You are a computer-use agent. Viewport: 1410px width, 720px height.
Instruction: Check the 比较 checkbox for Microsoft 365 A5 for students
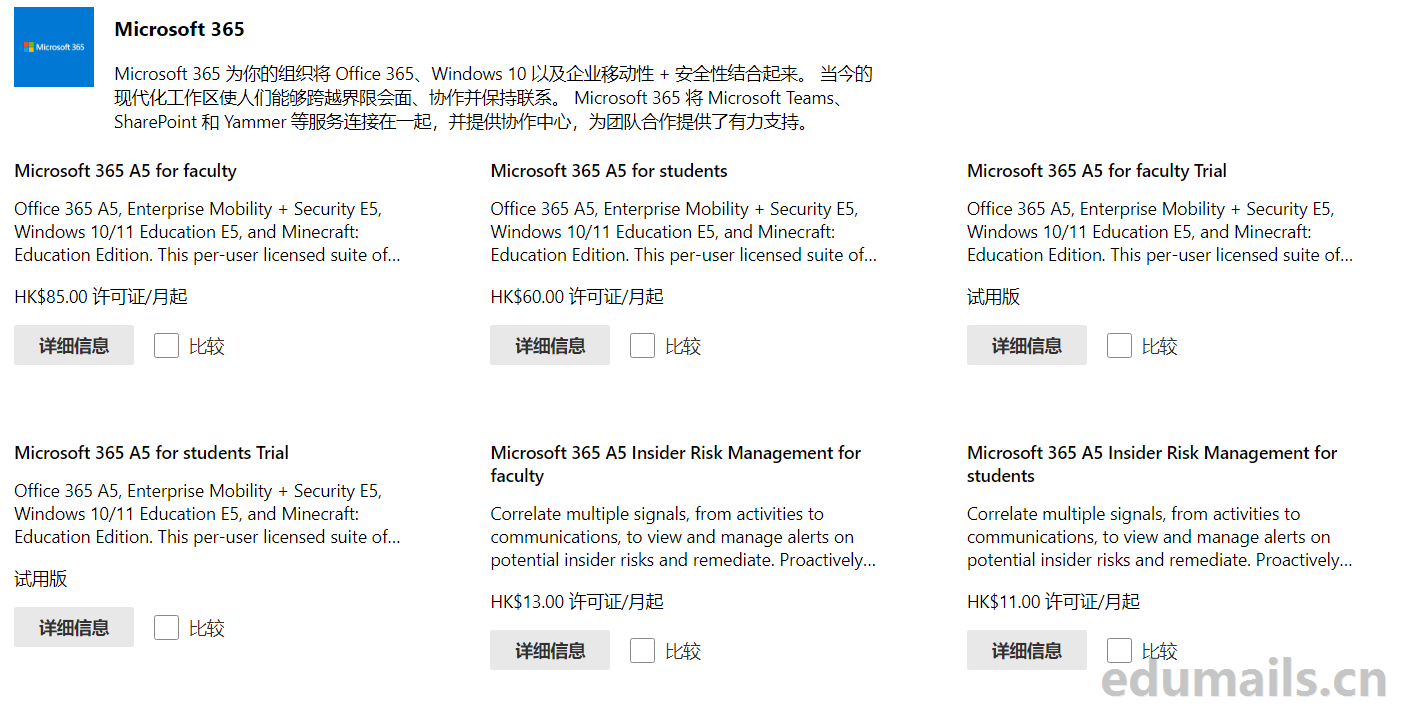(x=643, y=345)
